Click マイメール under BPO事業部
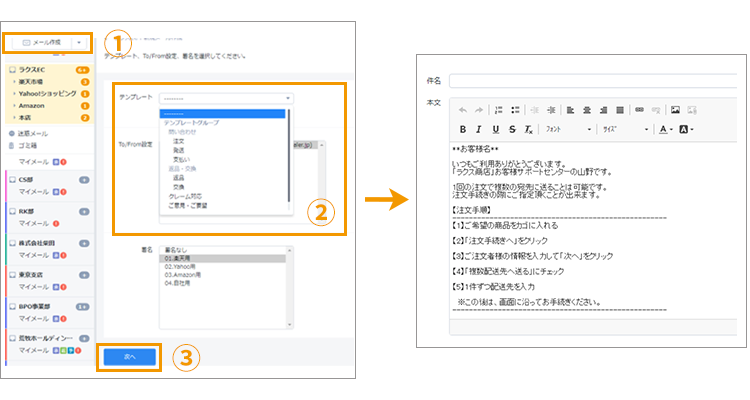The height and width of the screenshot is (400, 750). tap(33, 318)
